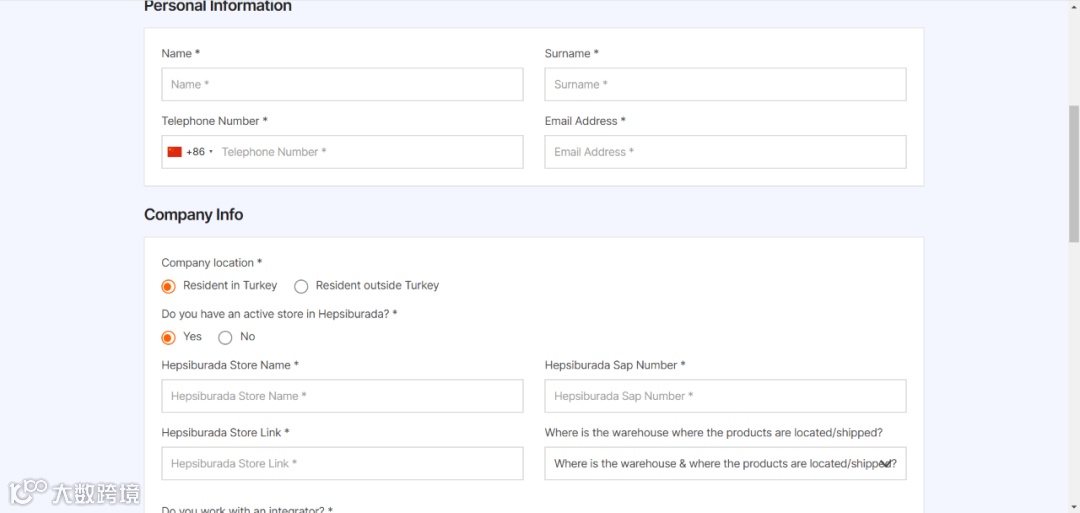Focus the Email Address input field
1080x513 pixels.
point(725,152)
